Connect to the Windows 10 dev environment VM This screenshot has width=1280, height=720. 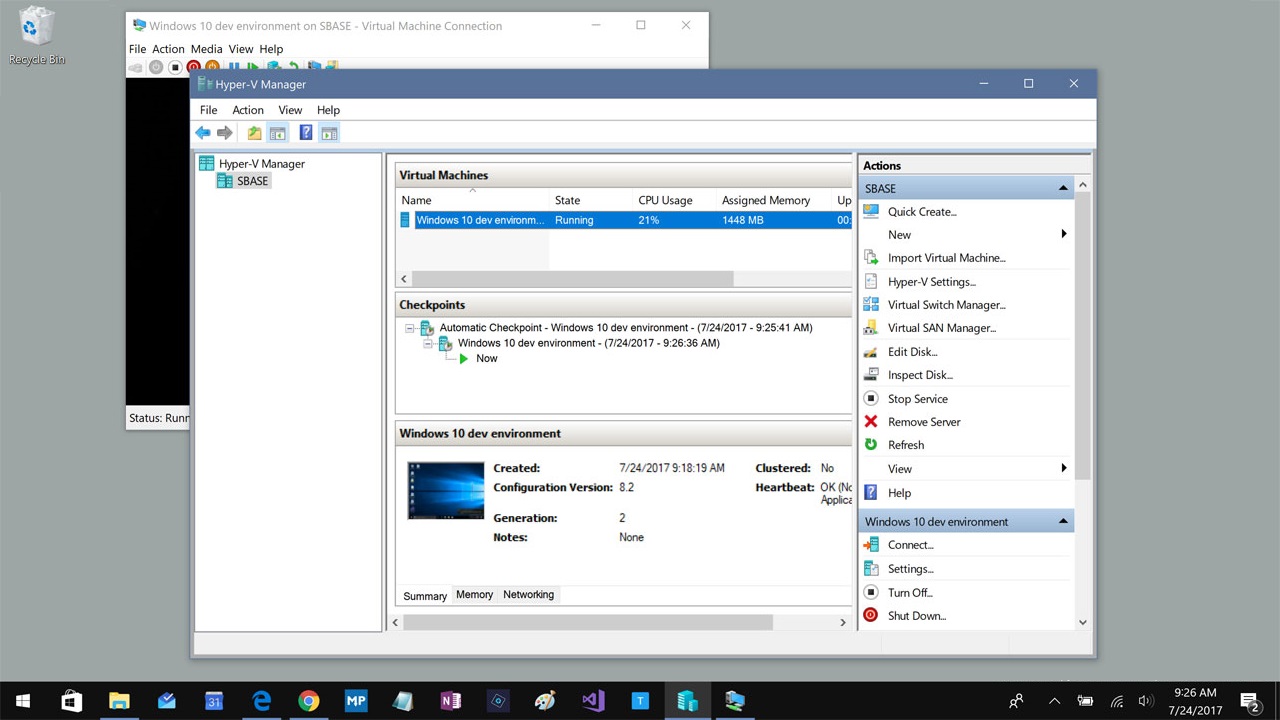pos(909,544)
